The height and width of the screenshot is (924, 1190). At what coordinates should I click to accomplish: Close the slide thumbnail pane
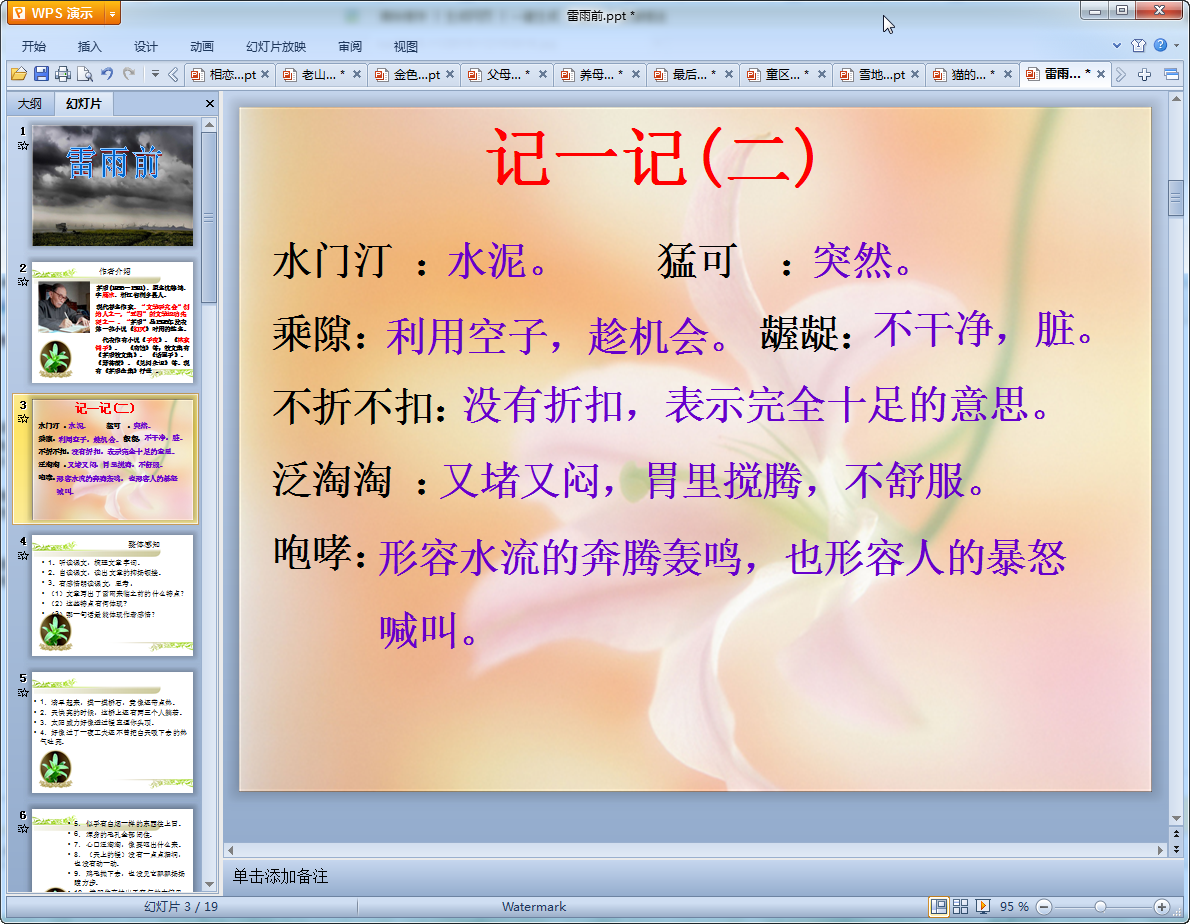pyautogui.click(x=210, y=103)
